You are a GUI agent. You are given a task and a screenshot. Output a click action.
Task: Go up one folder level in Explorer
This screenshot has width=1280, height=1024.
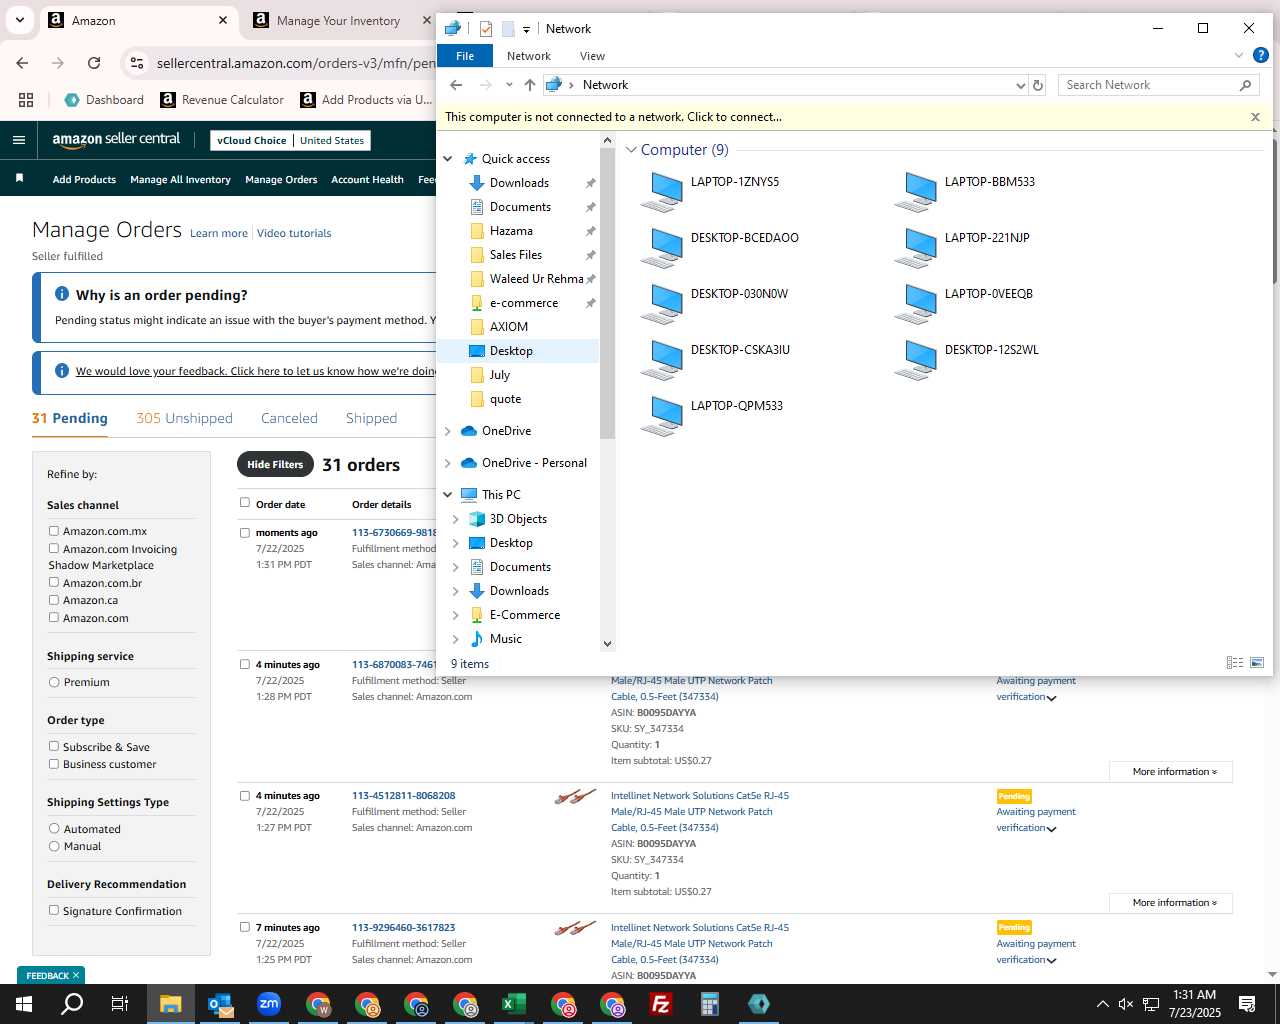[x=530, y=85]
